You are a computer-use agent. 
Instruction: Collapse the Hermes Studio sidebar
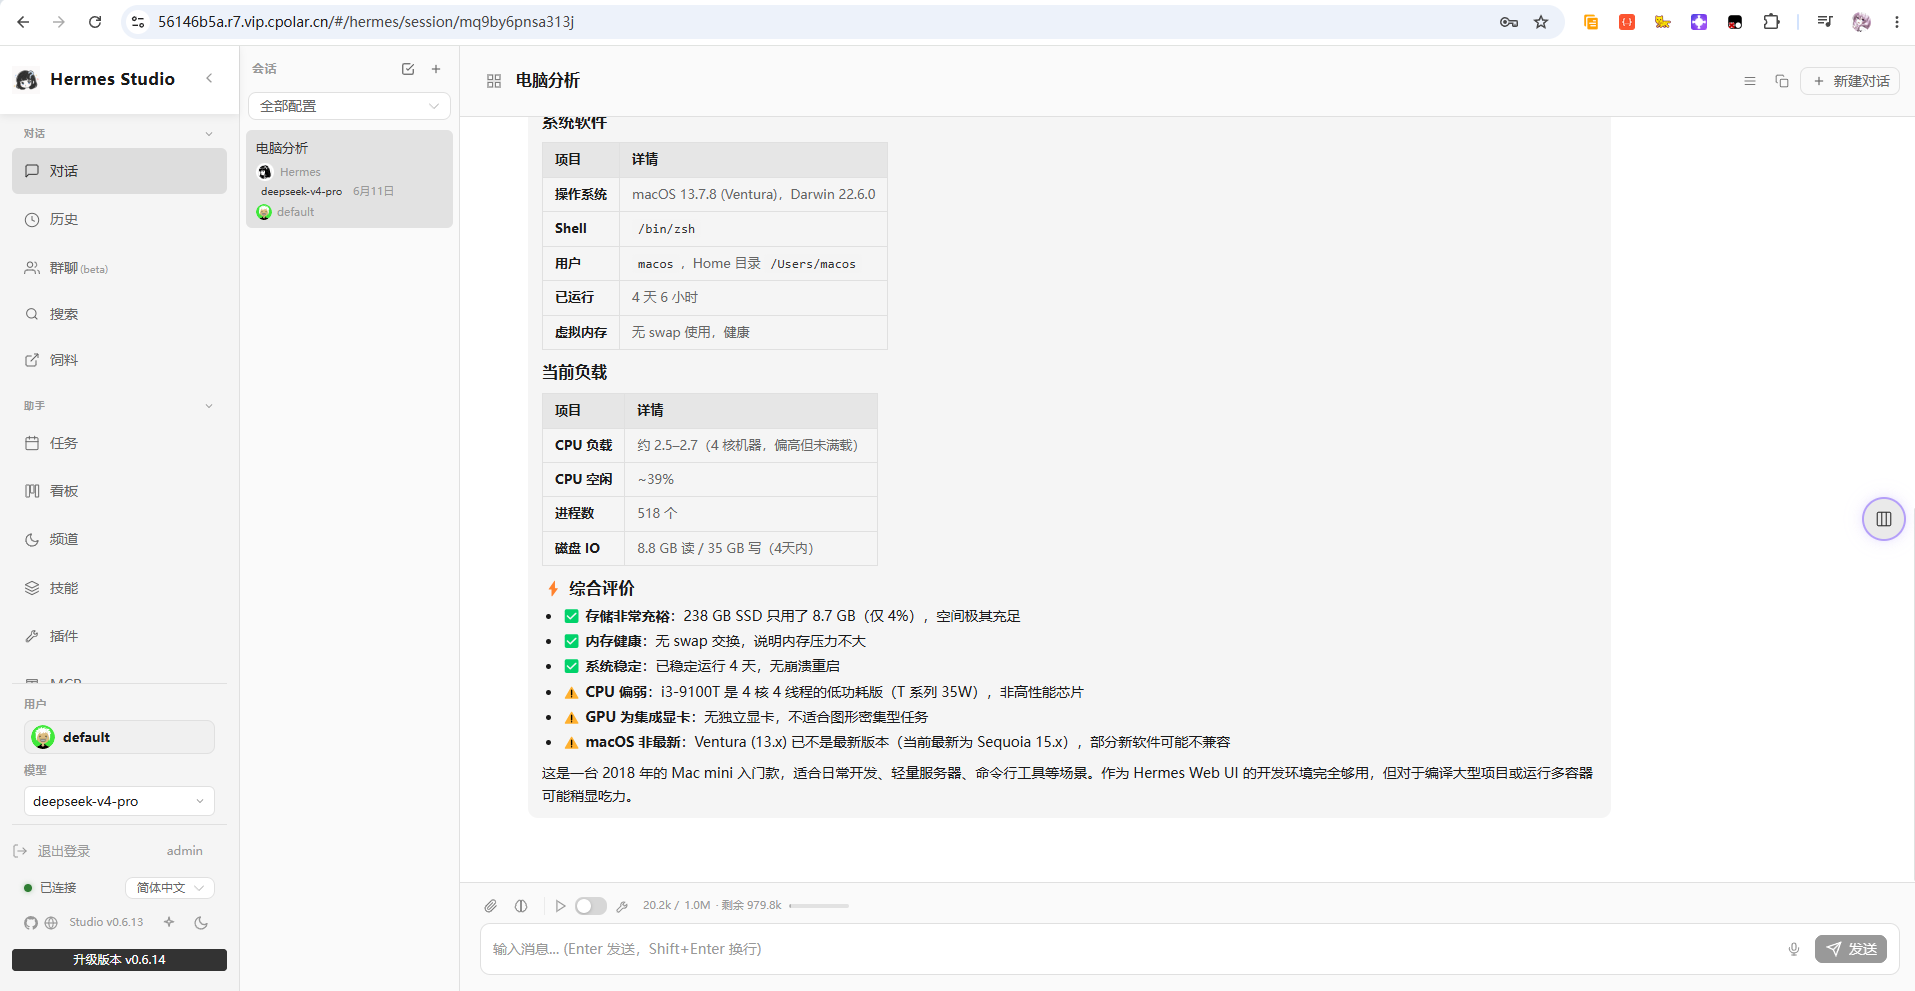(209, 78)
